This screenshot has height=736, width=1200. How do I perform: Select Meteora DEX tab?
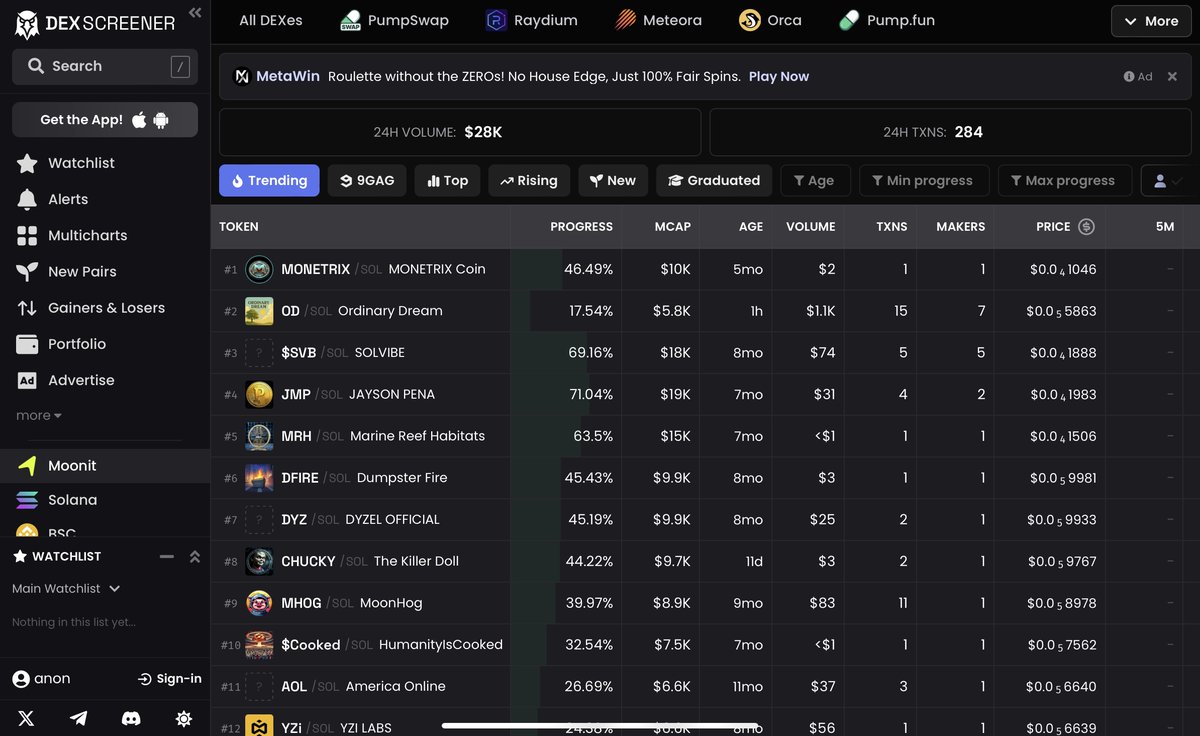[657, 20]
